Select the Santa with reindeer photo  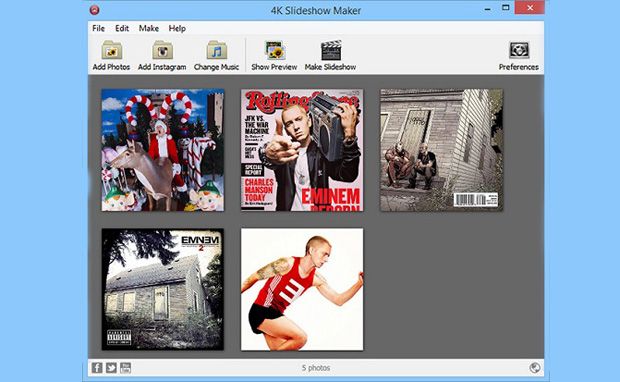coord(163,150)
